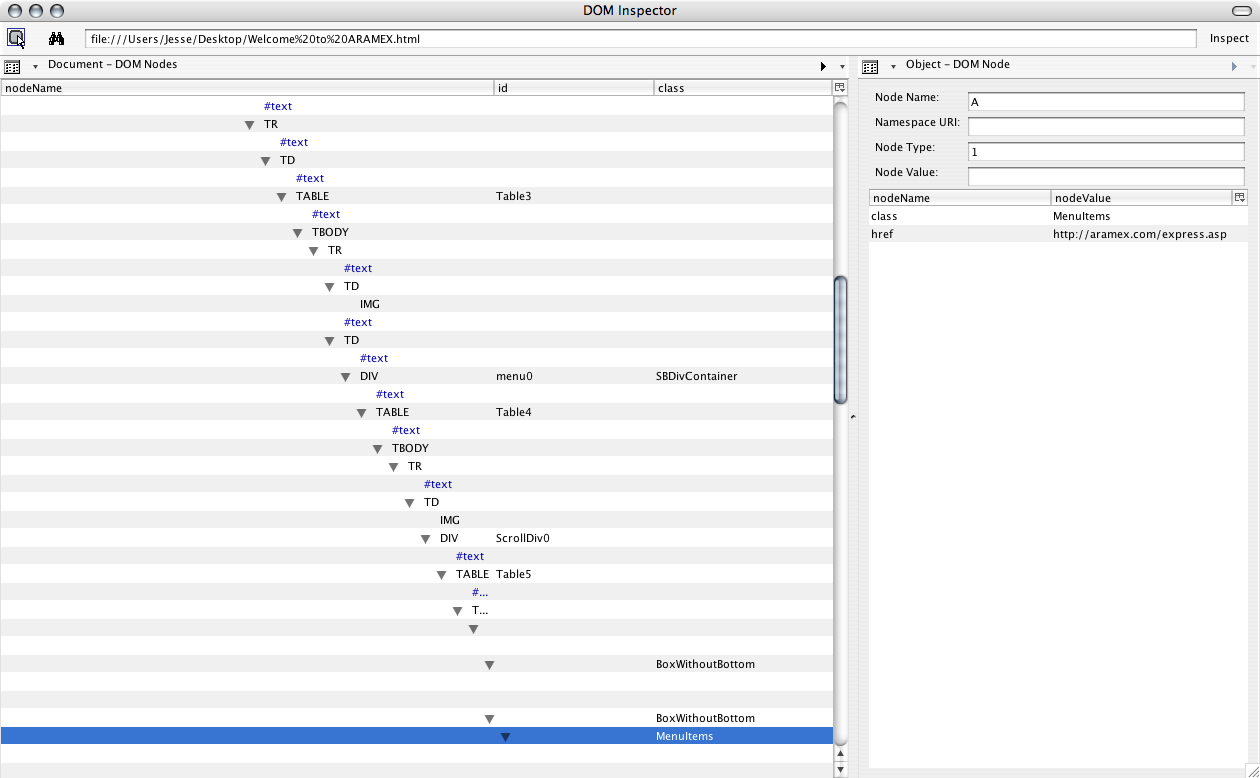Screen dimensions: 1260x778
Task: Click the splitter grippy between the two panes
Action: (x=852, y=417)
